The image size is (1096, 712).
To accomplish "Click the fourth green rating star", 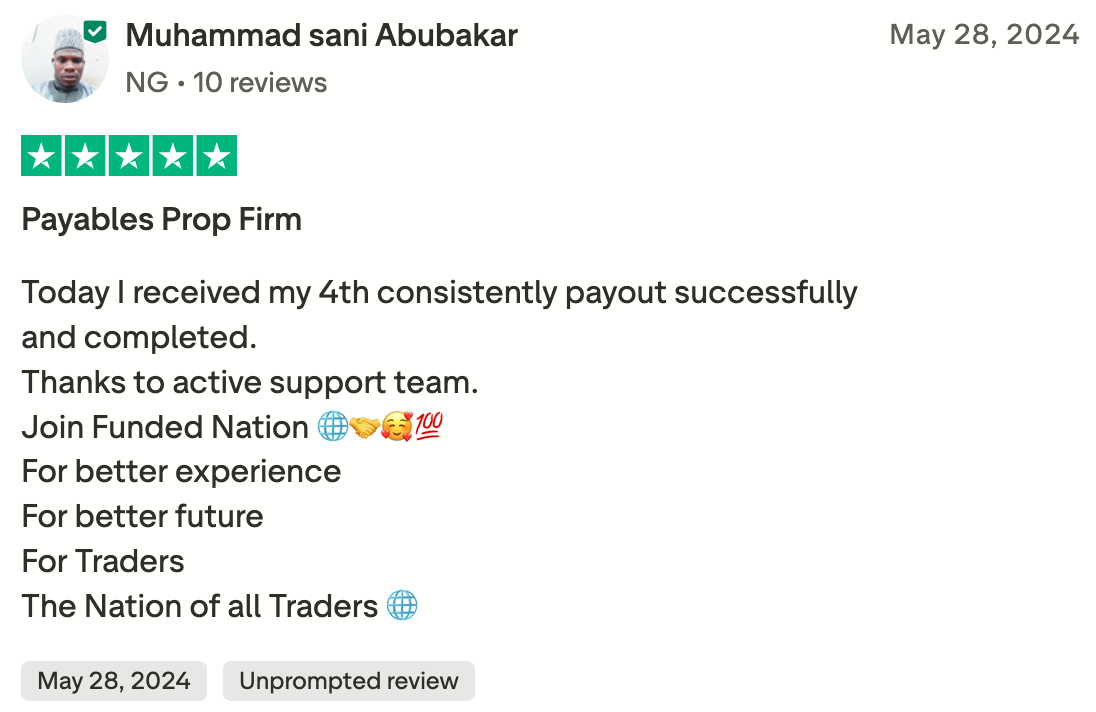I will [x=172, y=156].
